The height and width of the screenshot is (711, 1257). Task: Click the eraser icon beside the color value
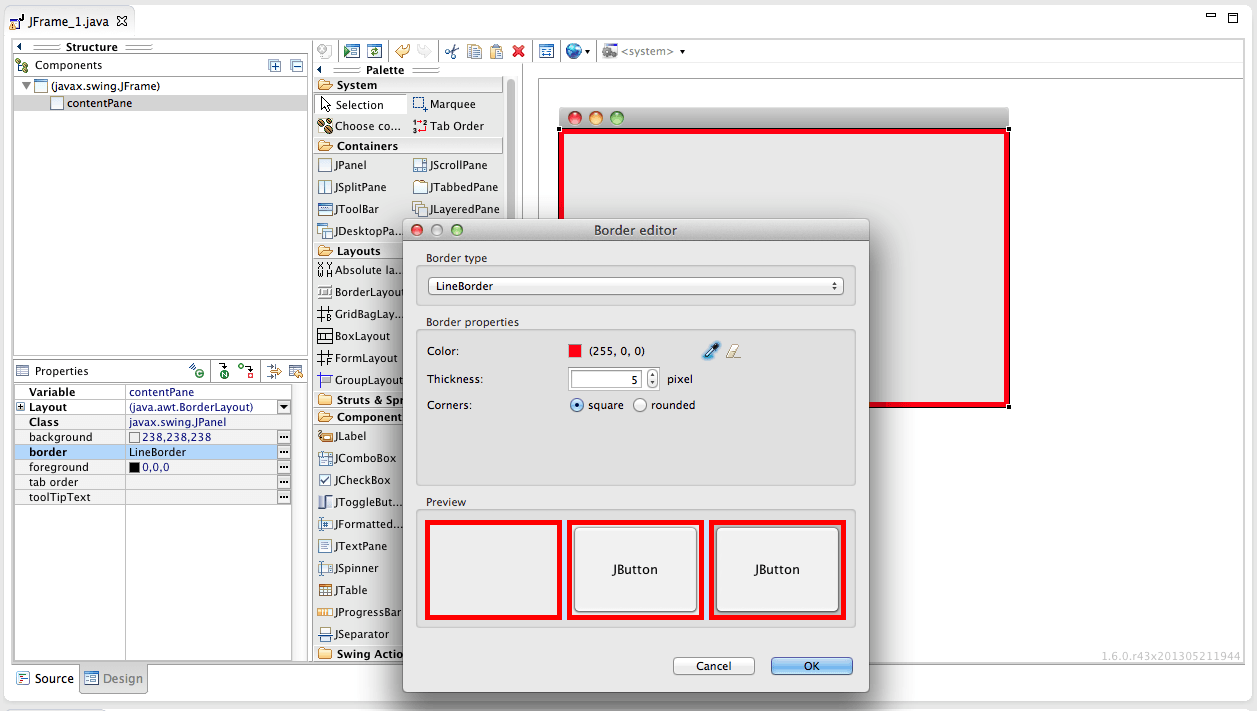pyautogui.click(x=733, y=351)
